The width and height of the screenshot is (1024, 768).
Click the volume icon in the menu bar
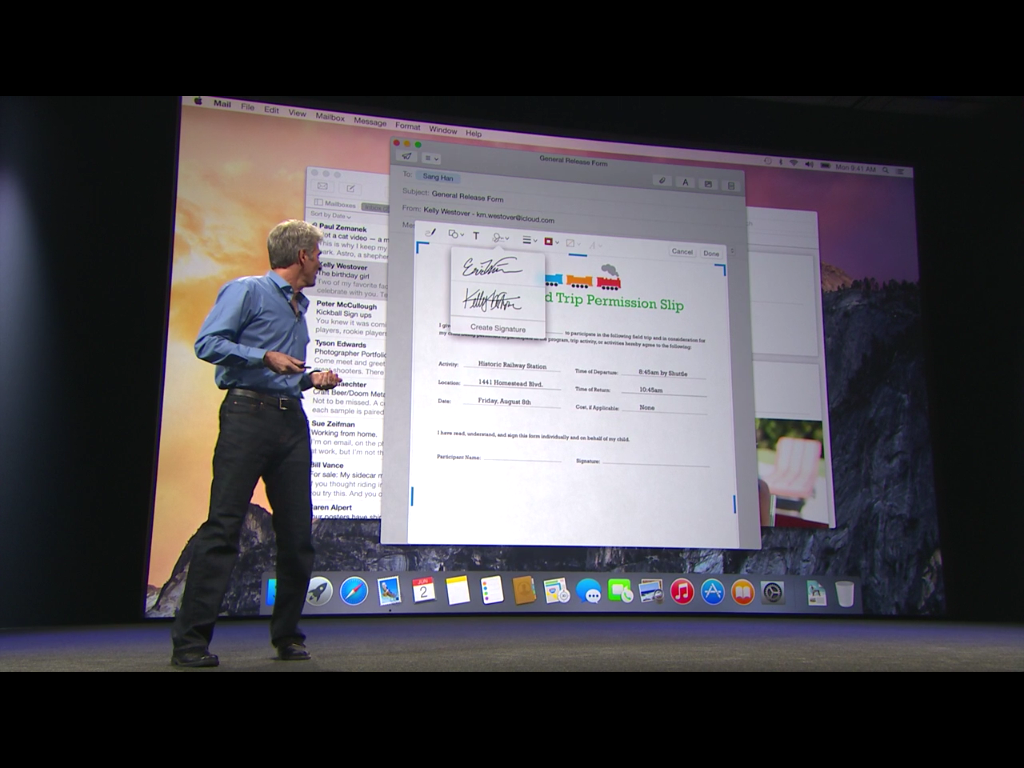click(810, 165)
